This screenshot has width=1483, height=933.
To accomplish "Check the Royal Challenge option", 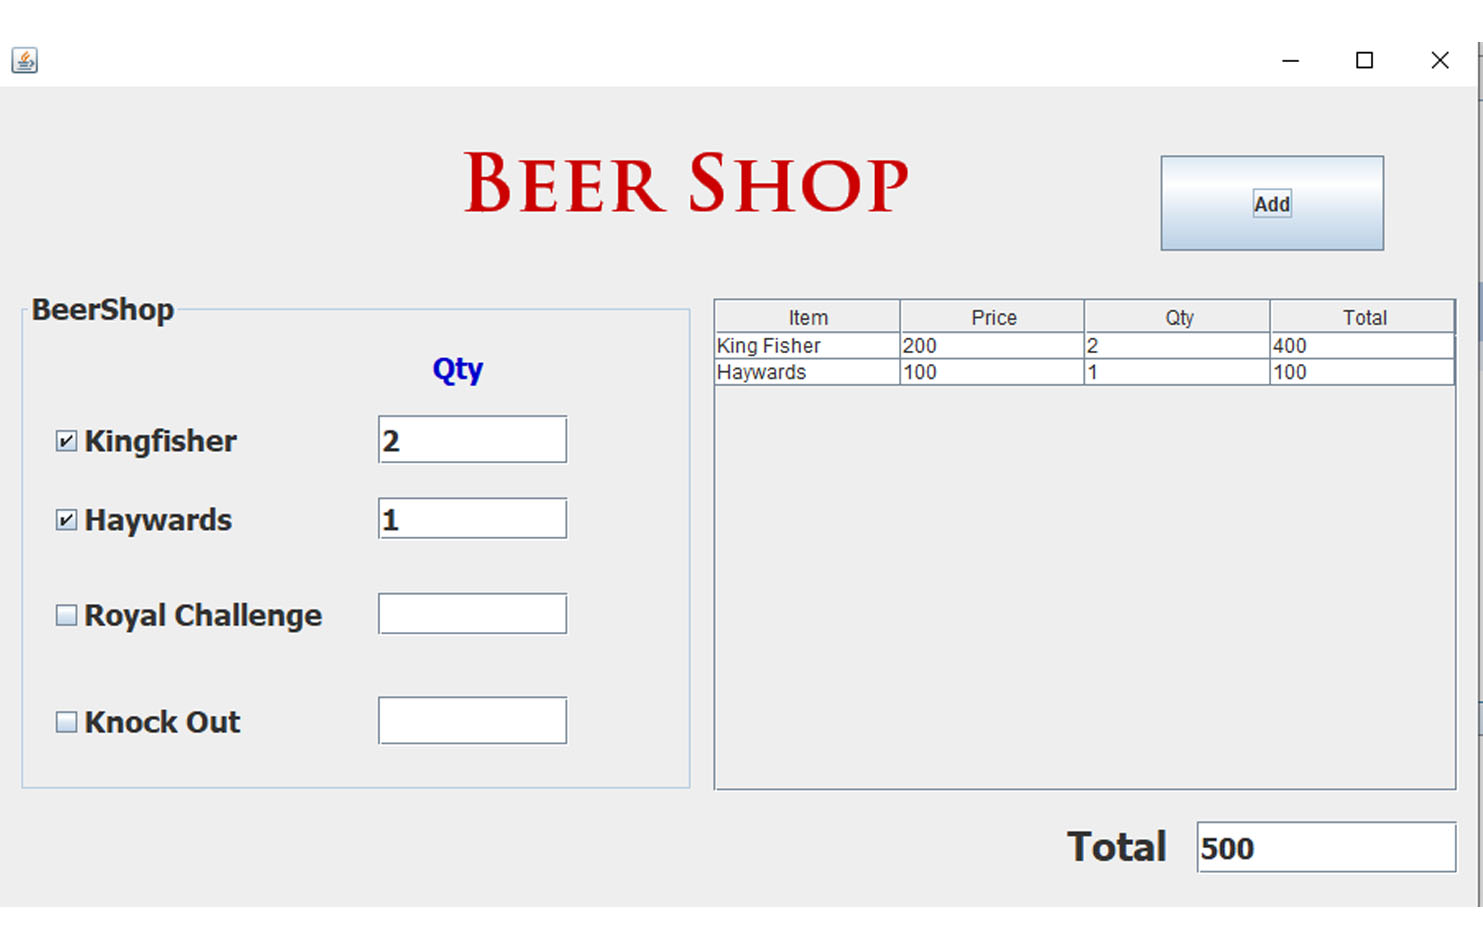I will tap(64, 614).
